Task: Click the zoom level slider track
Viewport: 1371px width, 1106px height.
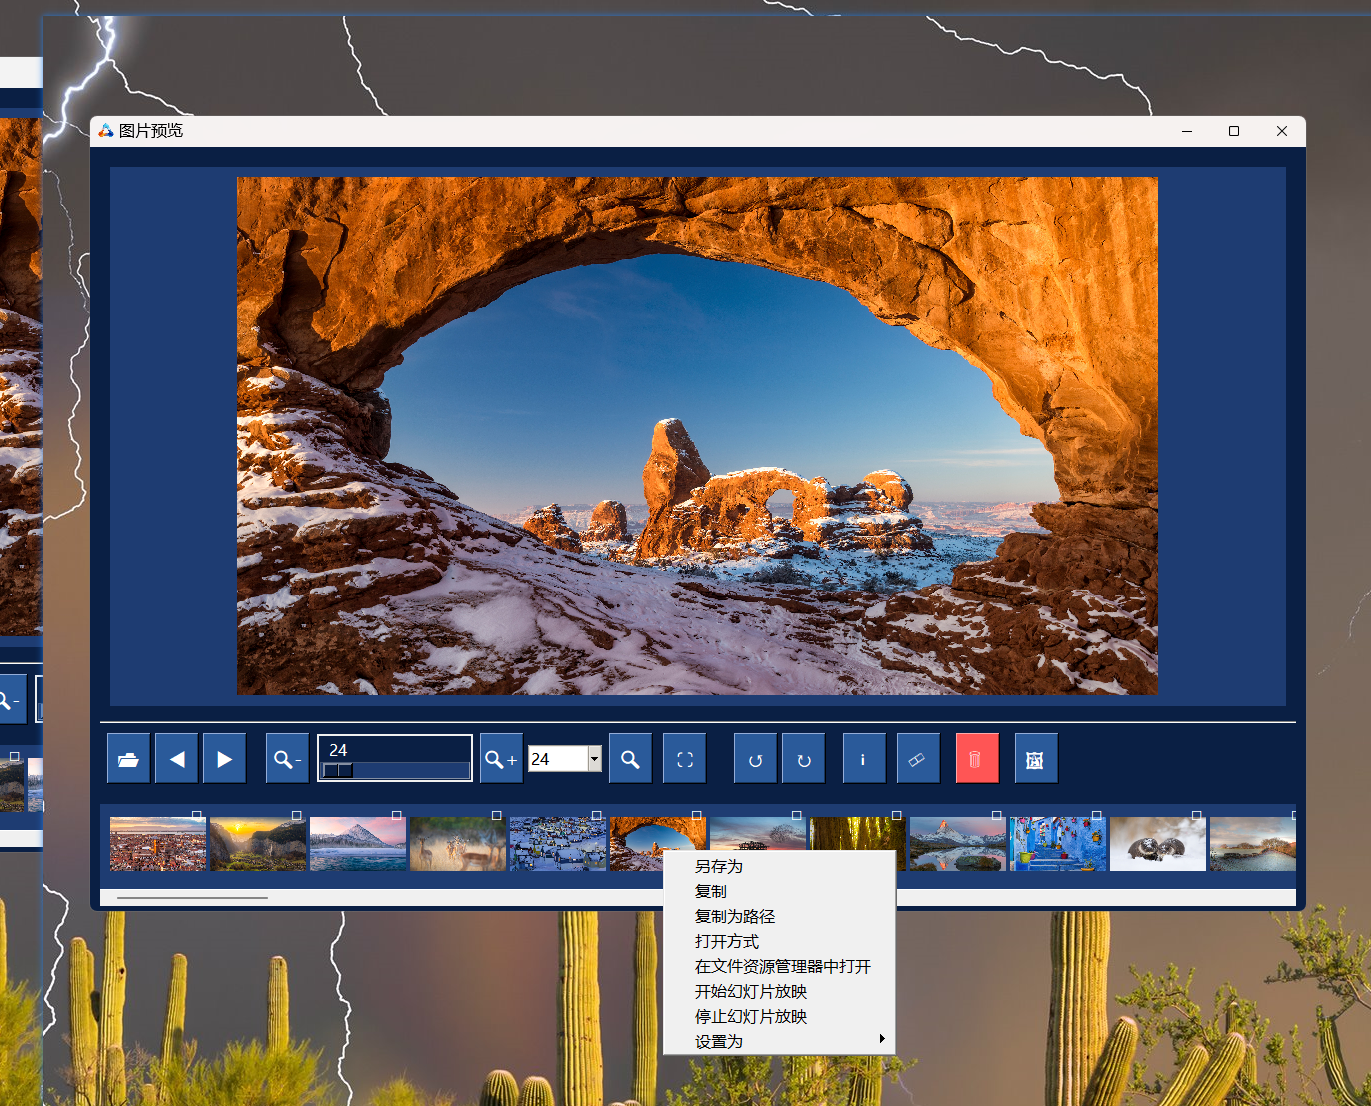Action: click(x=396, y=770)
